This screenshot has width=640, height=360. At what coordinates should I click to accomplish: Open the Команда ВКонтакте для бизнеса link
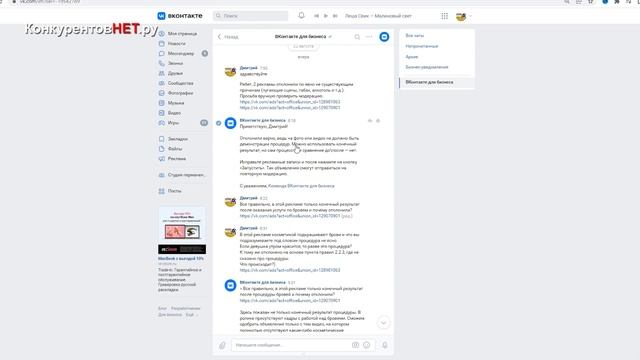pos(301,186)
